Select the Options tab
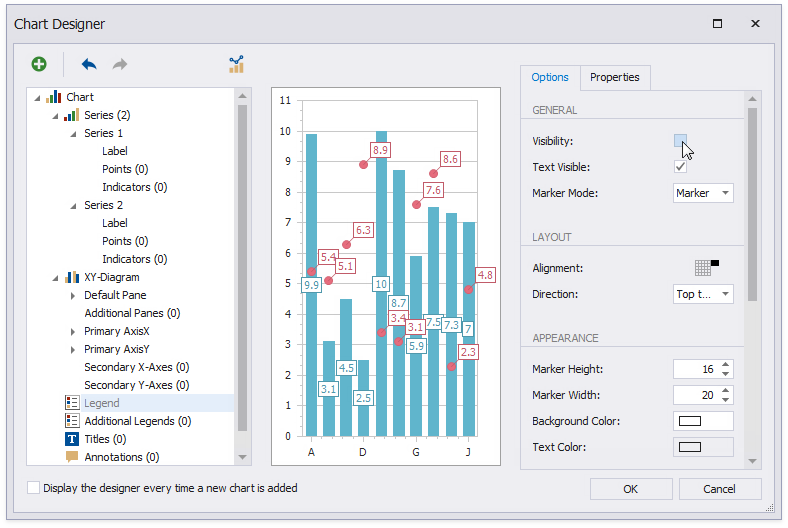Image resolution: width=788 pixels, height=528 pixels. coord(550,77)
